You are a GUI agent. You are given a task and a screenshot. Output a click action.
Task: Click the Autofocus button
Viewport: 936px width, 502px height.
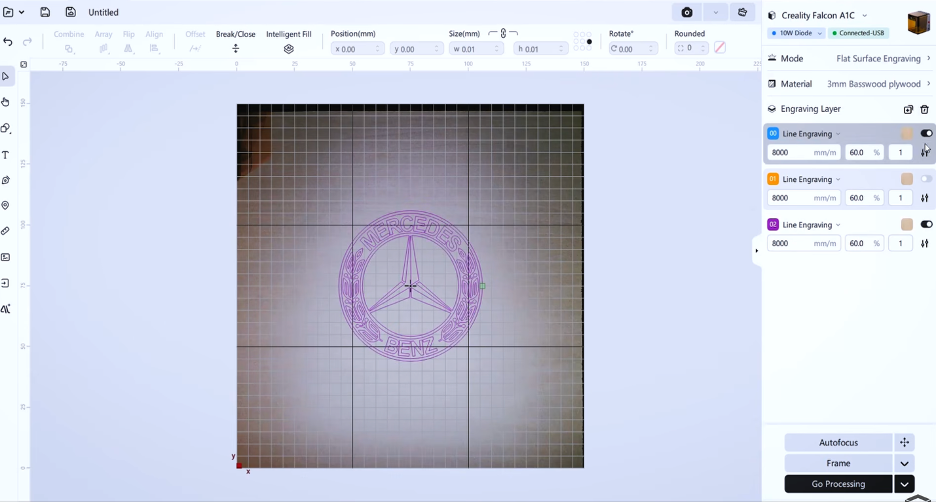coord(838,442)
